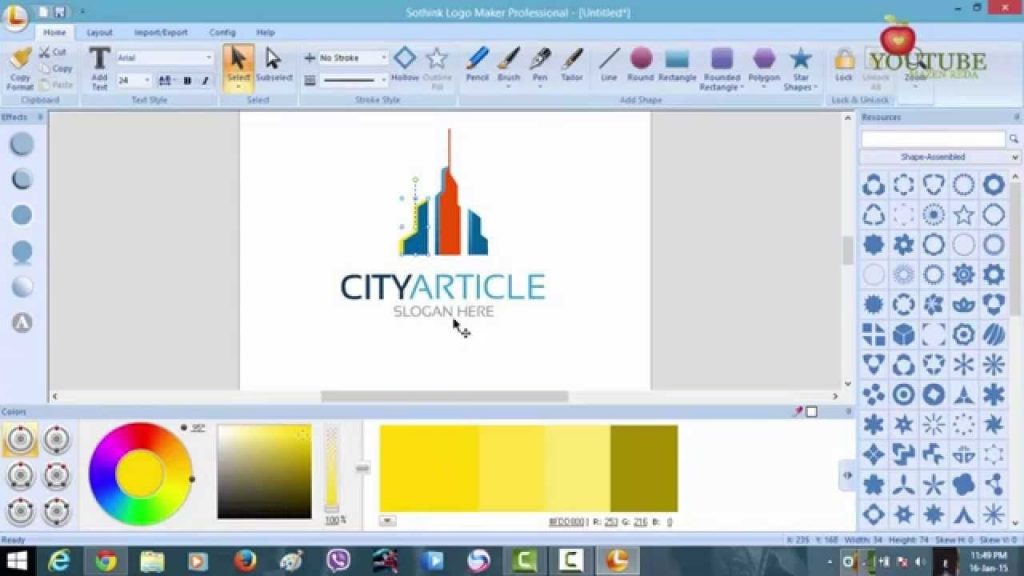Switch to the Layout ribbon tab

[x=100, y=32]
